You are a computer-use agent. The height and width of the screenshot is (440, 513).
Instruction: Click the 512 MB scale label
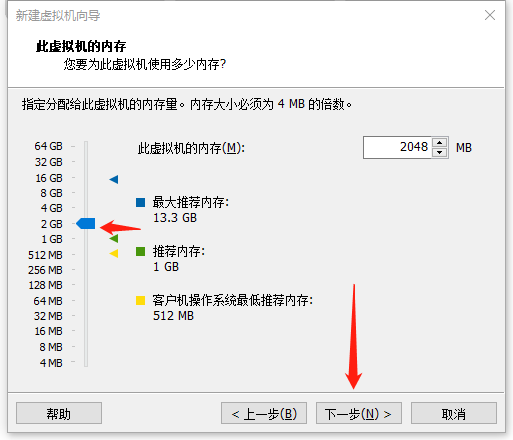[x=45, y=255]
